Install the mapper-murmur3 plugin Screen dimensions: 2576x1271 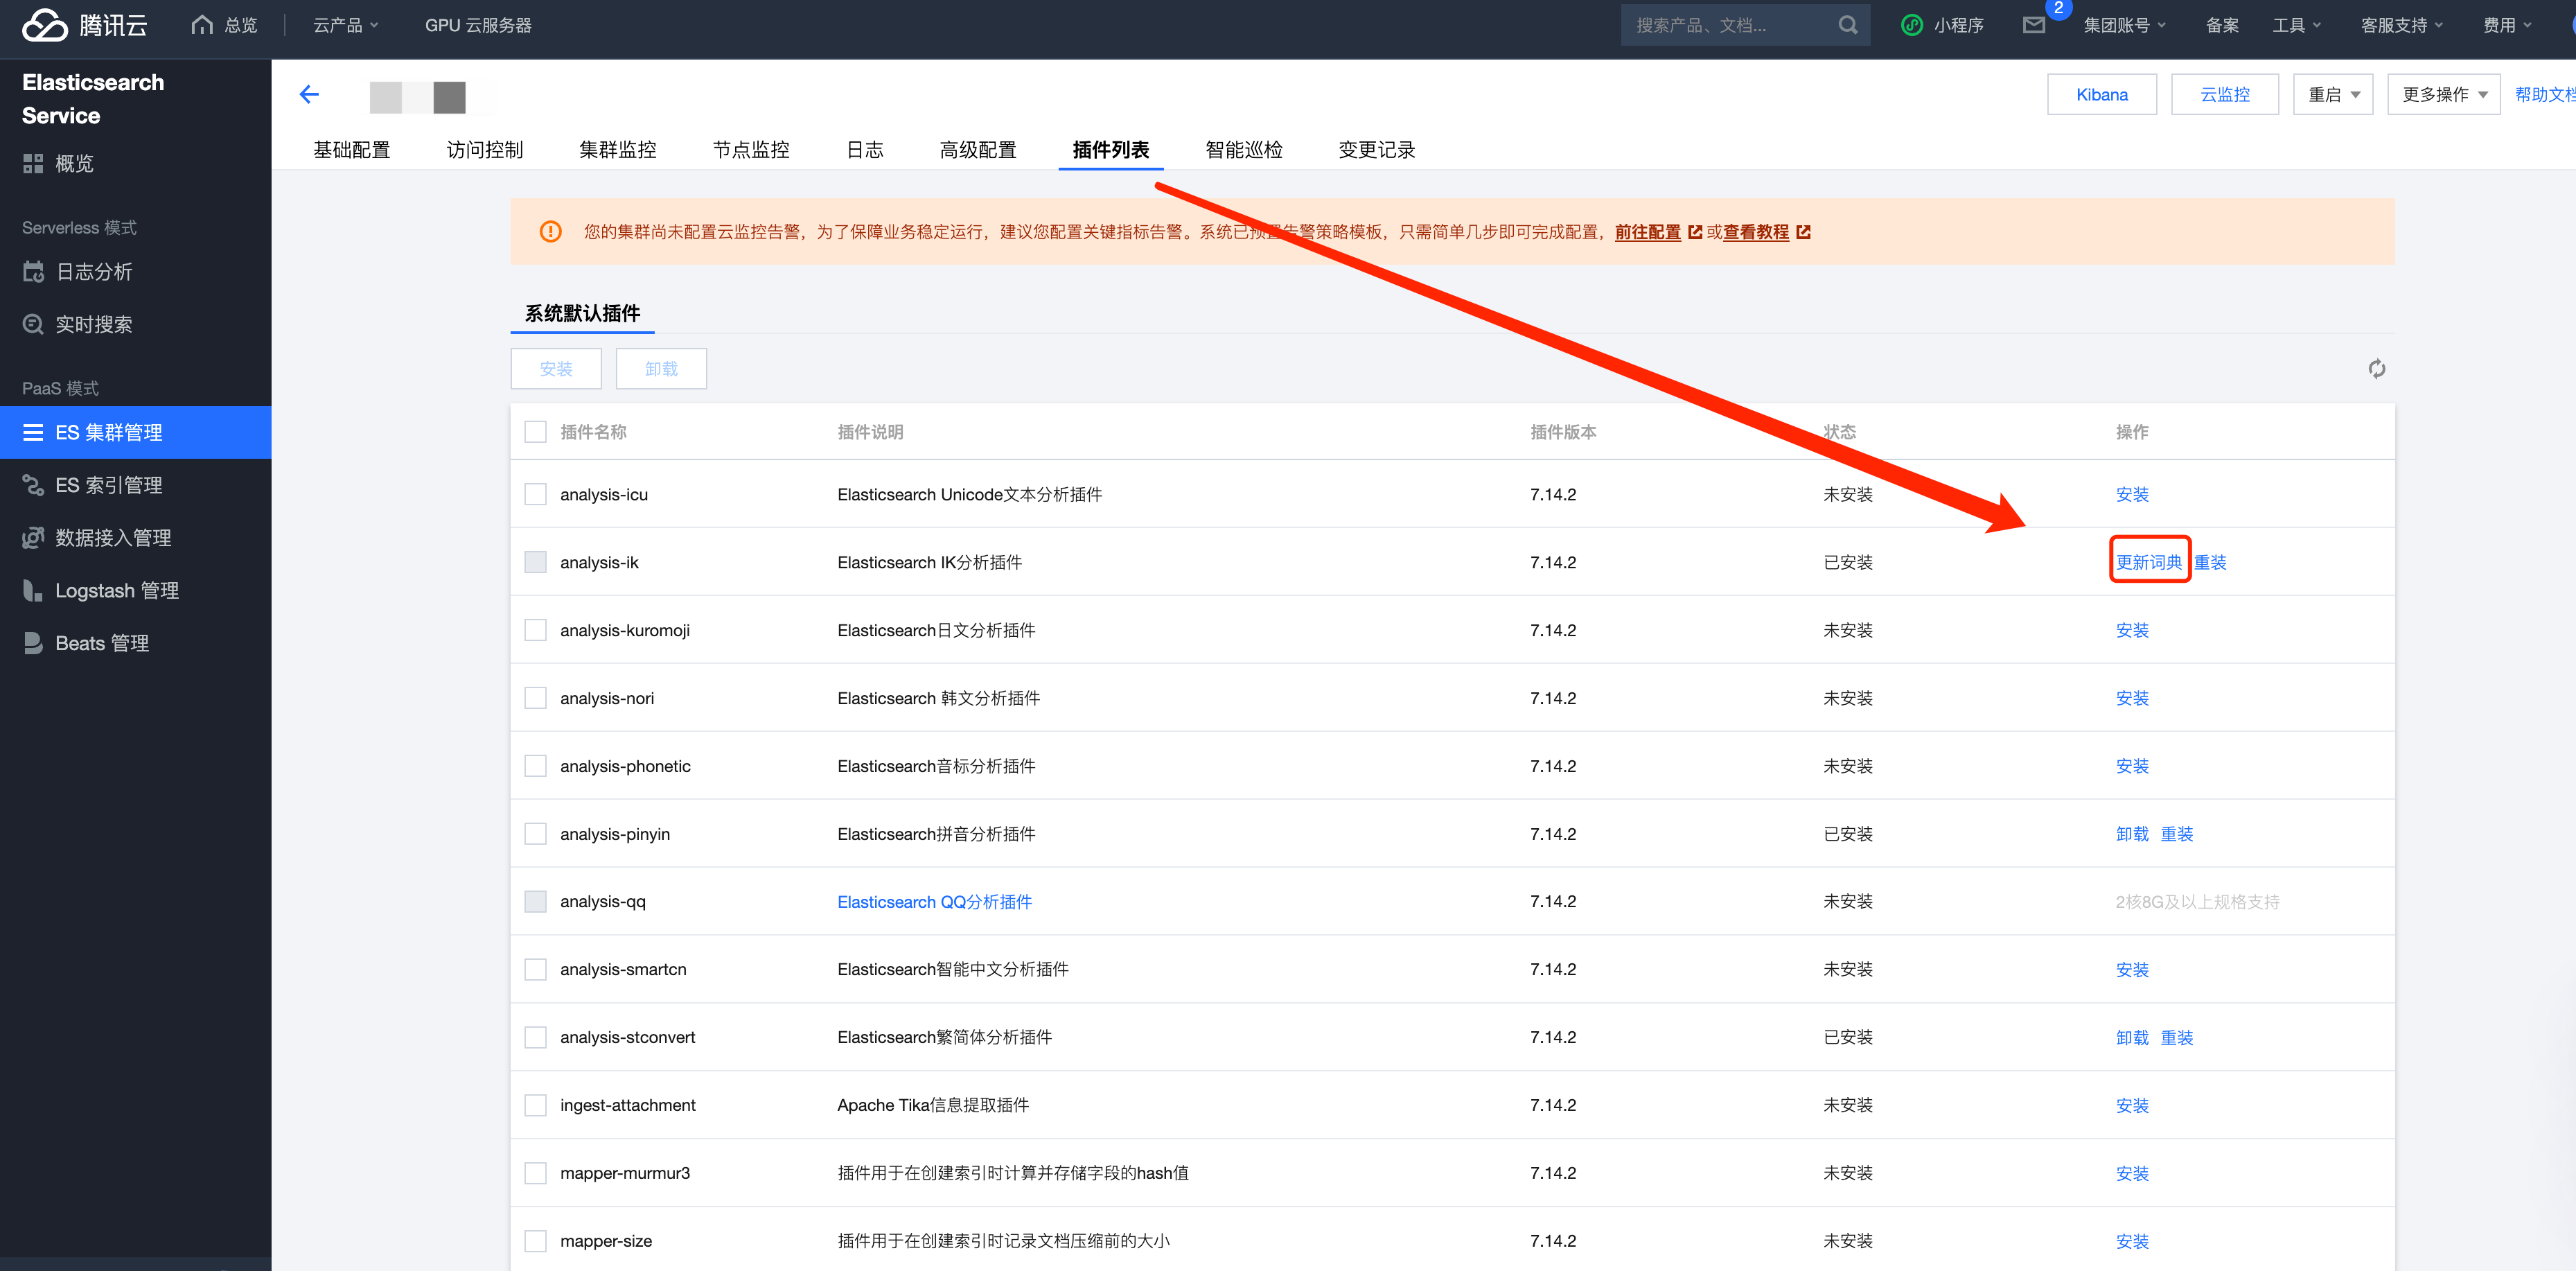[x=2132, y=1173]
